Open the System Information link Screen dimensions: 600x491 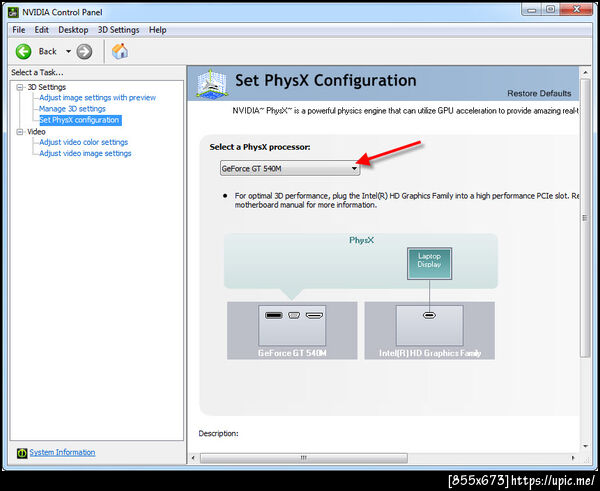(x=62, y=452)
